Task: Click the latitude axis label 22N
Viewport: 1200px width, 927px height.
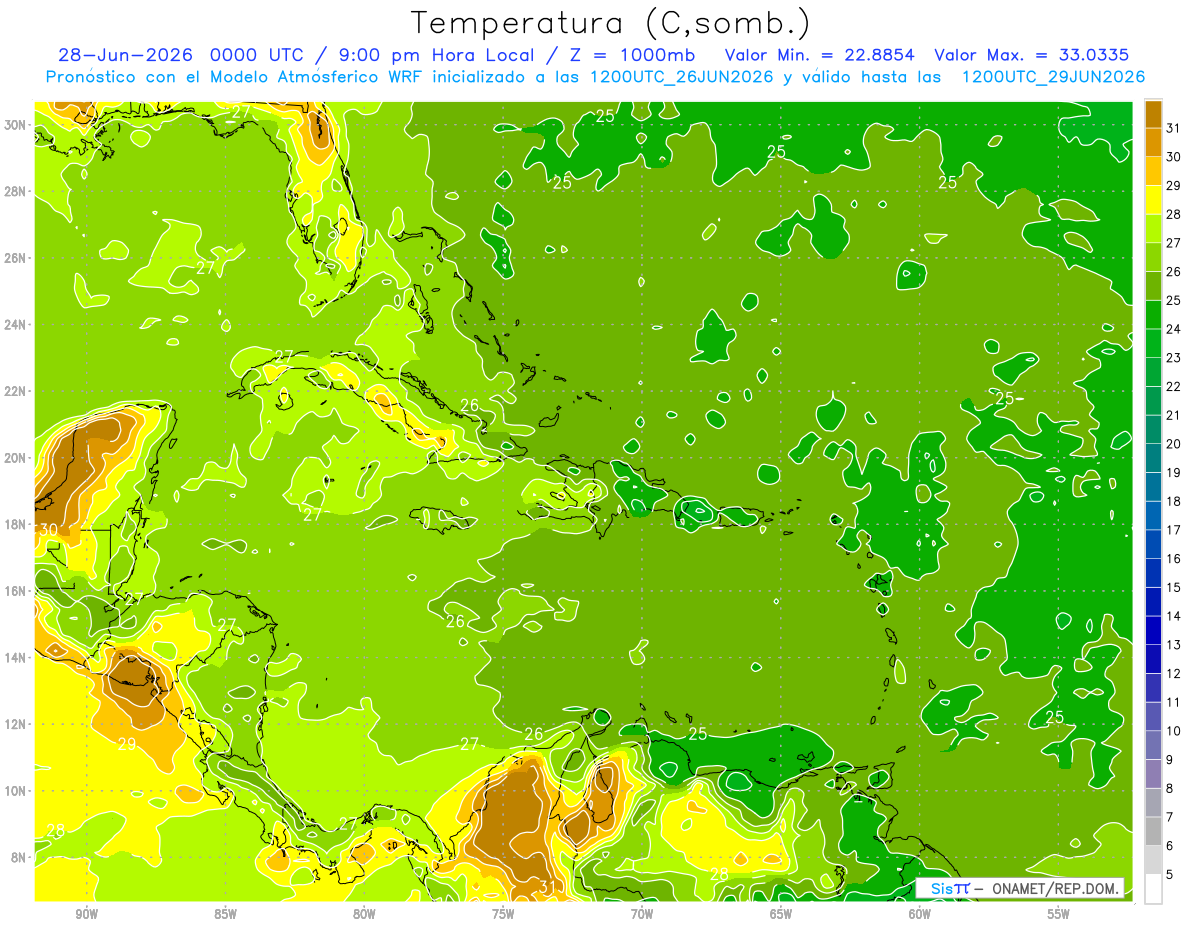Action: [17, 391]
